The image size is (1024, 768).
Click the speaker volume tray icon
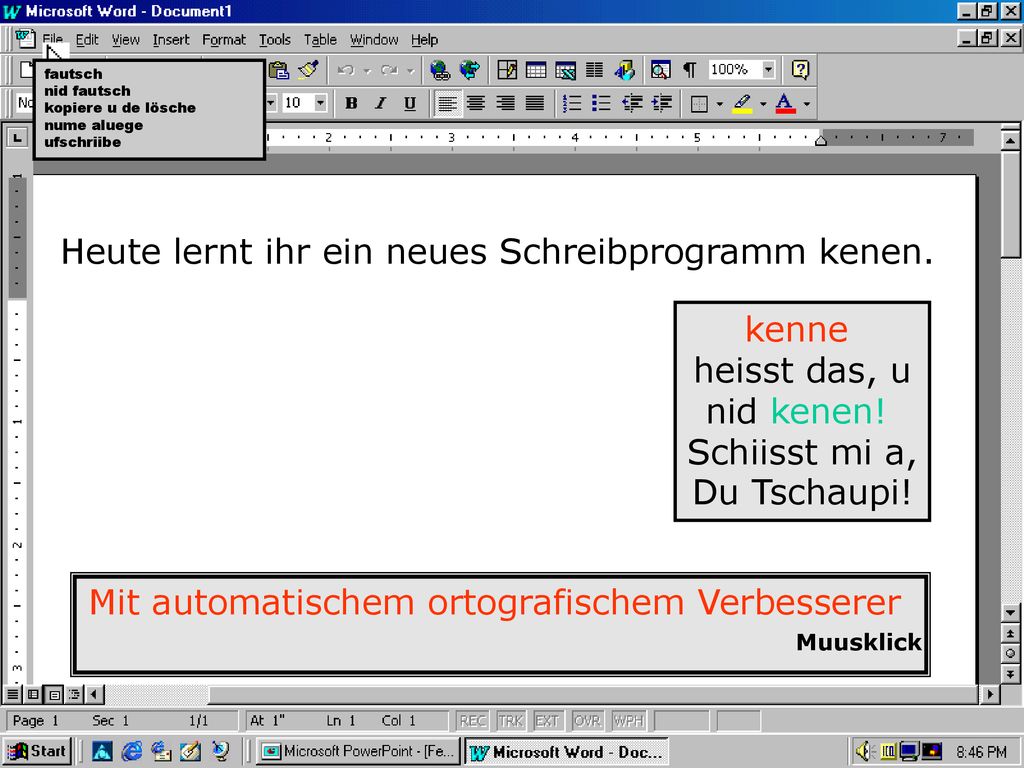[x=865, y=751]
